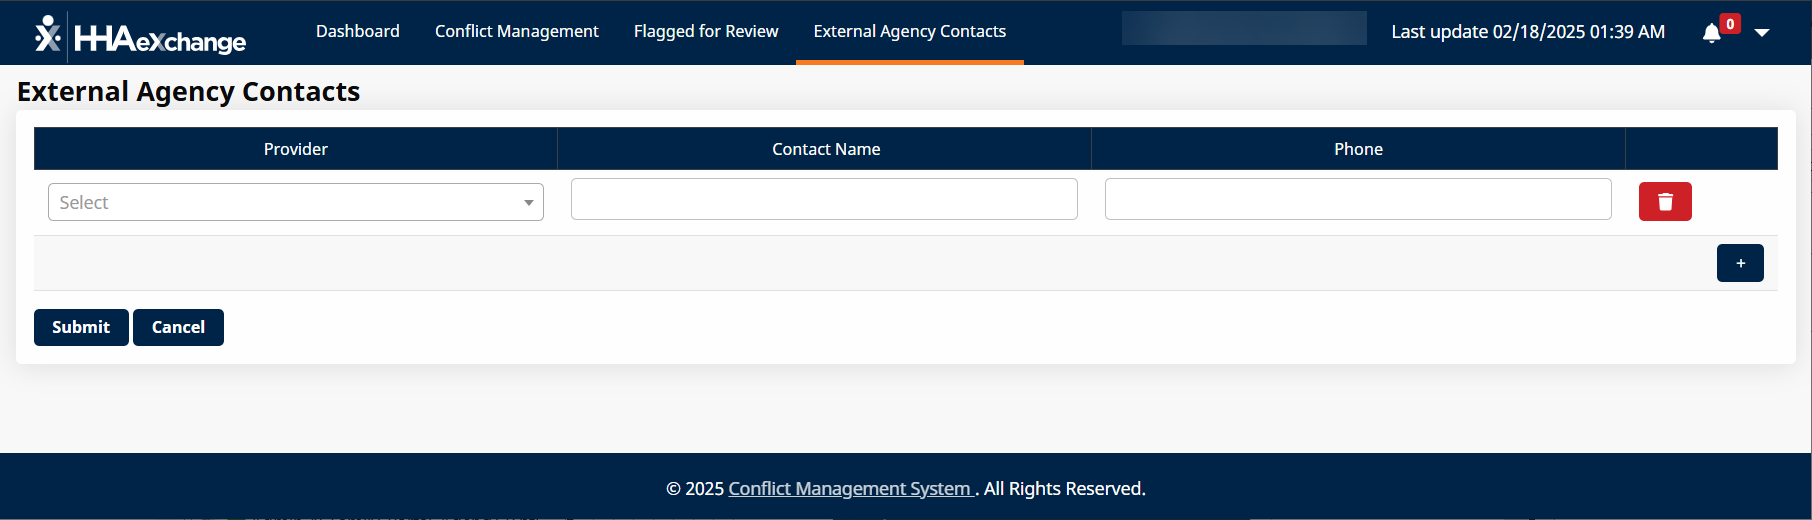Click the Phone column header
1812x520 pixels.
click(1358, 149)
